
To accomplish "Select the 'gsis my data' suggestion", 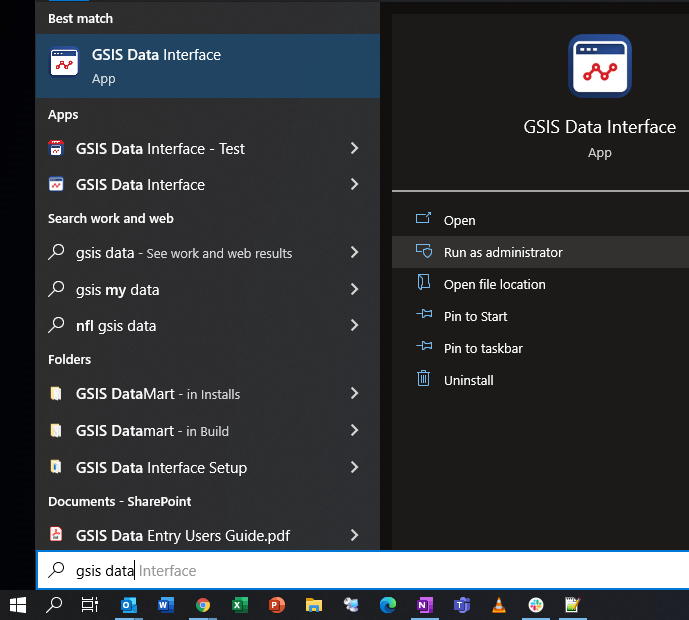I will point(208,290).
